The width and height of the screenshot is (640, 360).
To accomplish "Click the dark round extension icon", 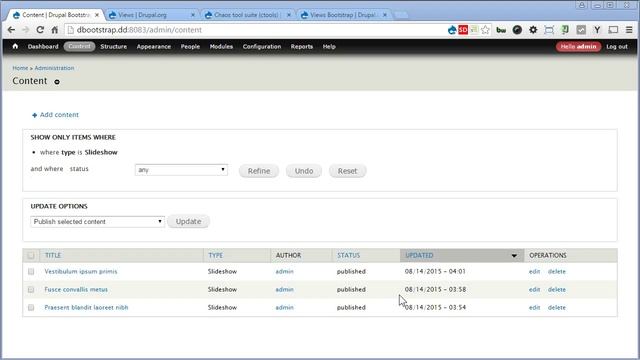I will 517,30.
